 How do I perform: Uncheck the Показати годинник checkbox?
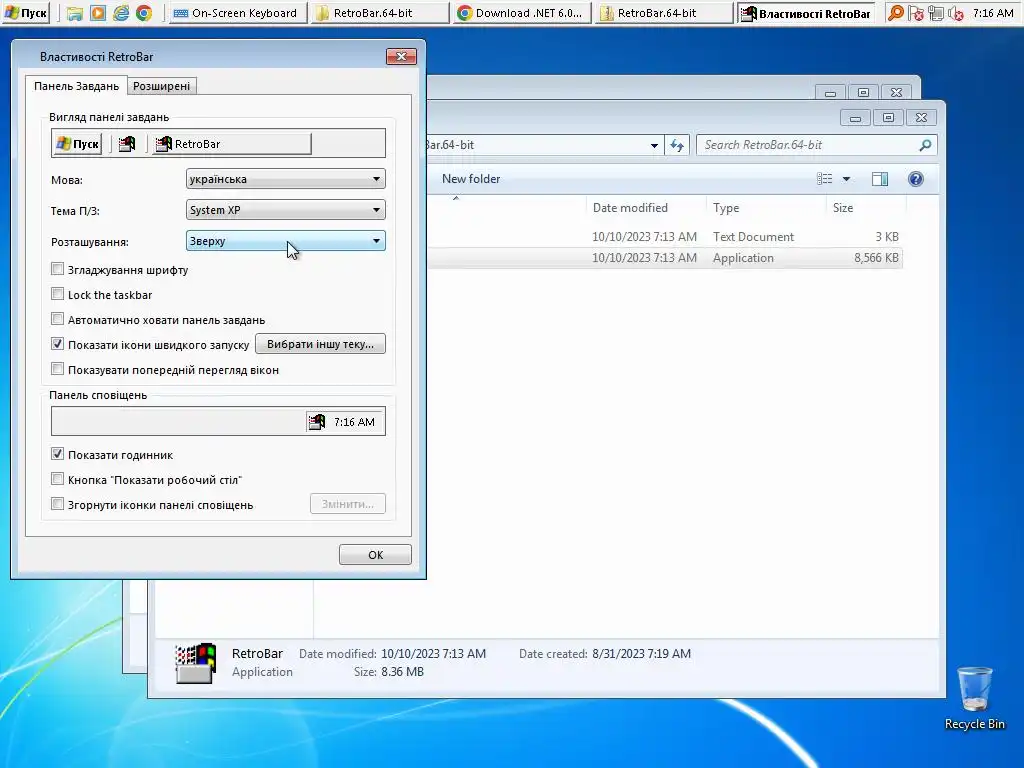tap(57, 454)
